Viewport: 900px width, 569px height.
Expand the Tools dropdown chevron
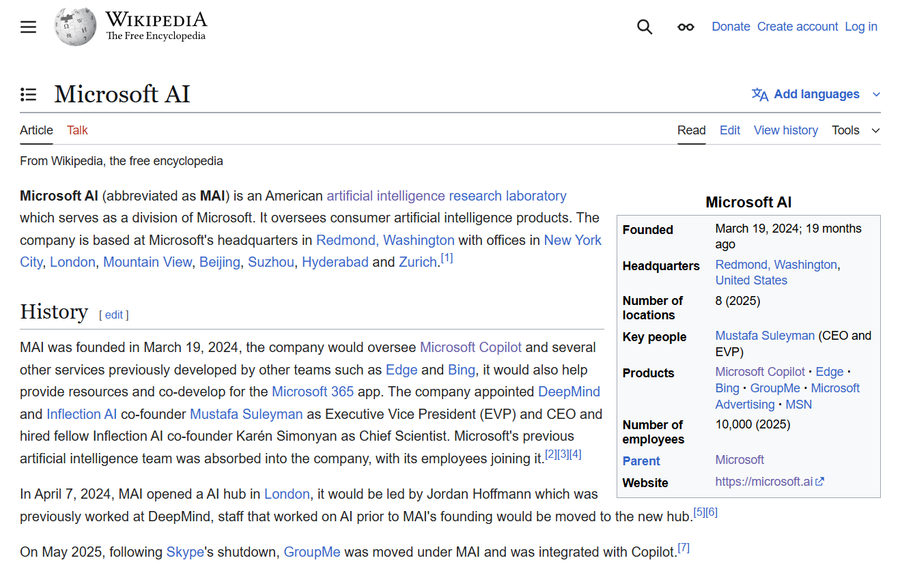875,130
